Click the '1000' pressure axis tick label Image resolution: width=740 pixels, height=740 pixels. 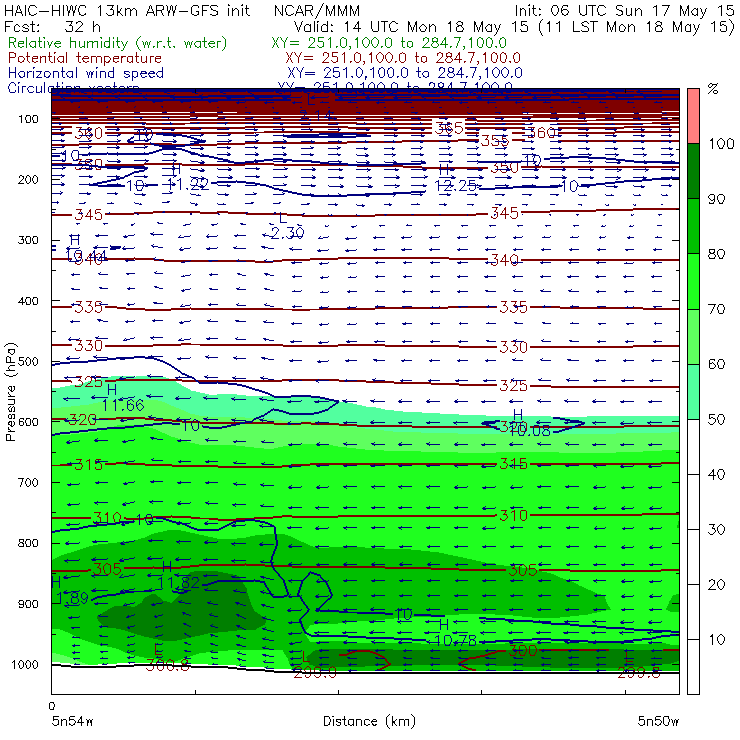[25, 664]
